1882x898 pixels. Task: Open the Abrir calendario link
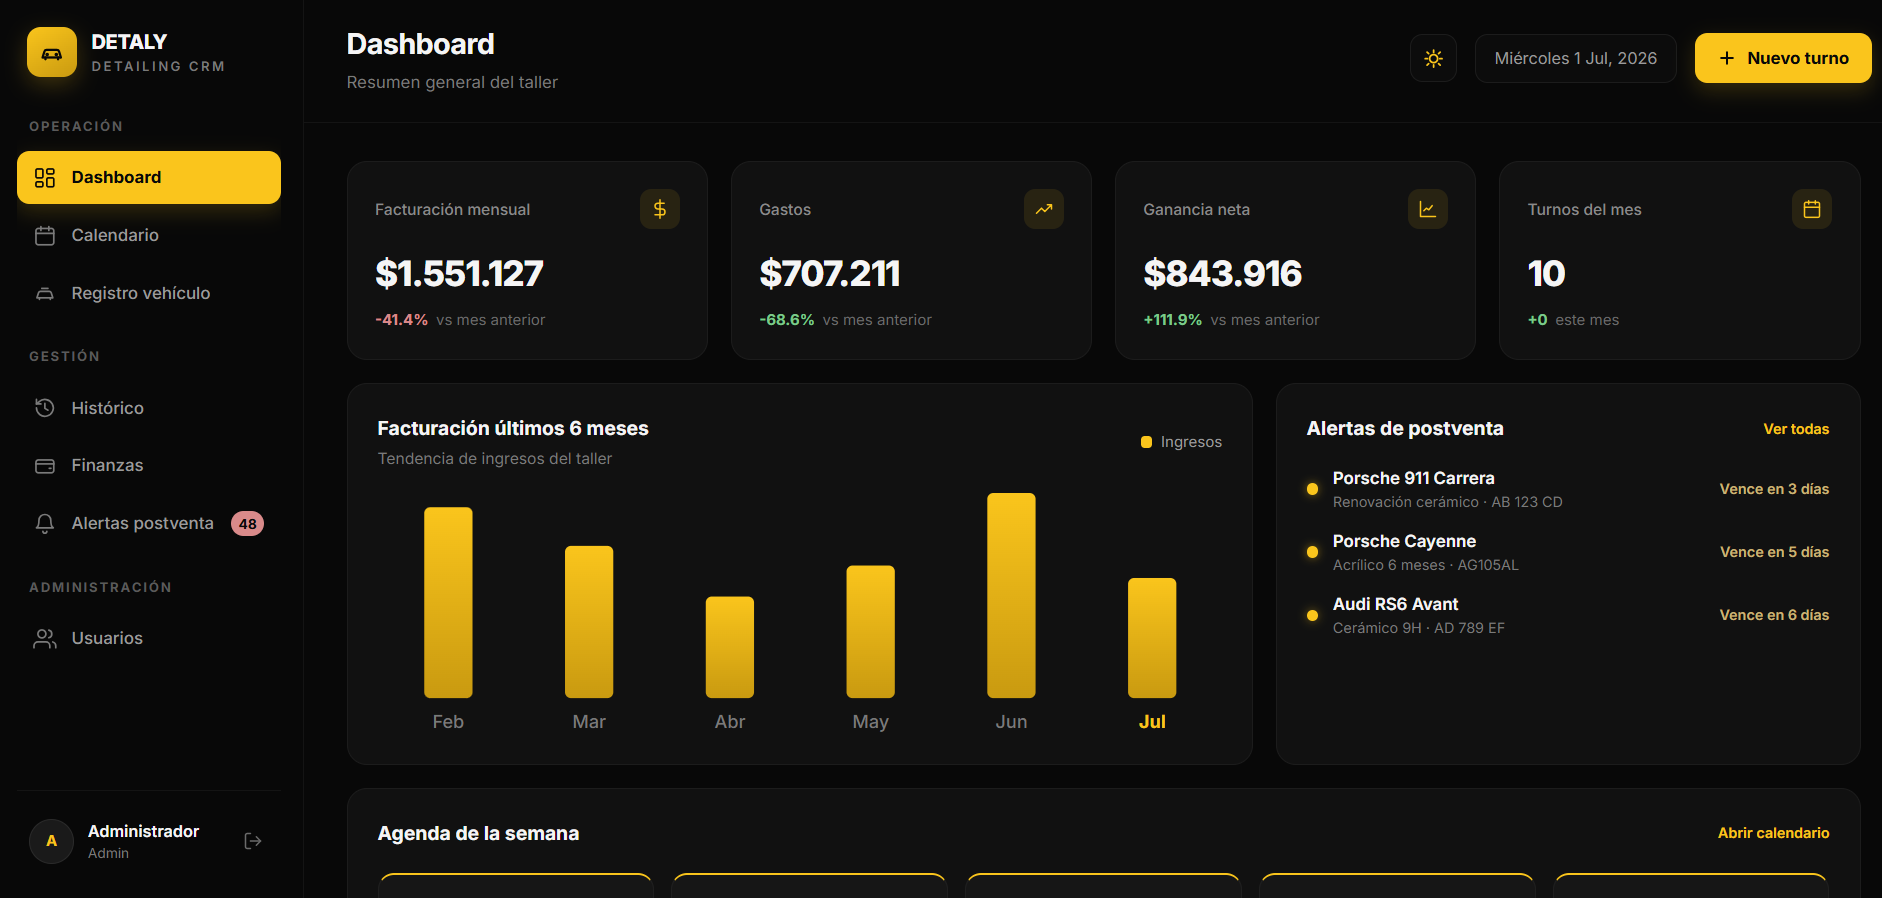pos(1774,833)
